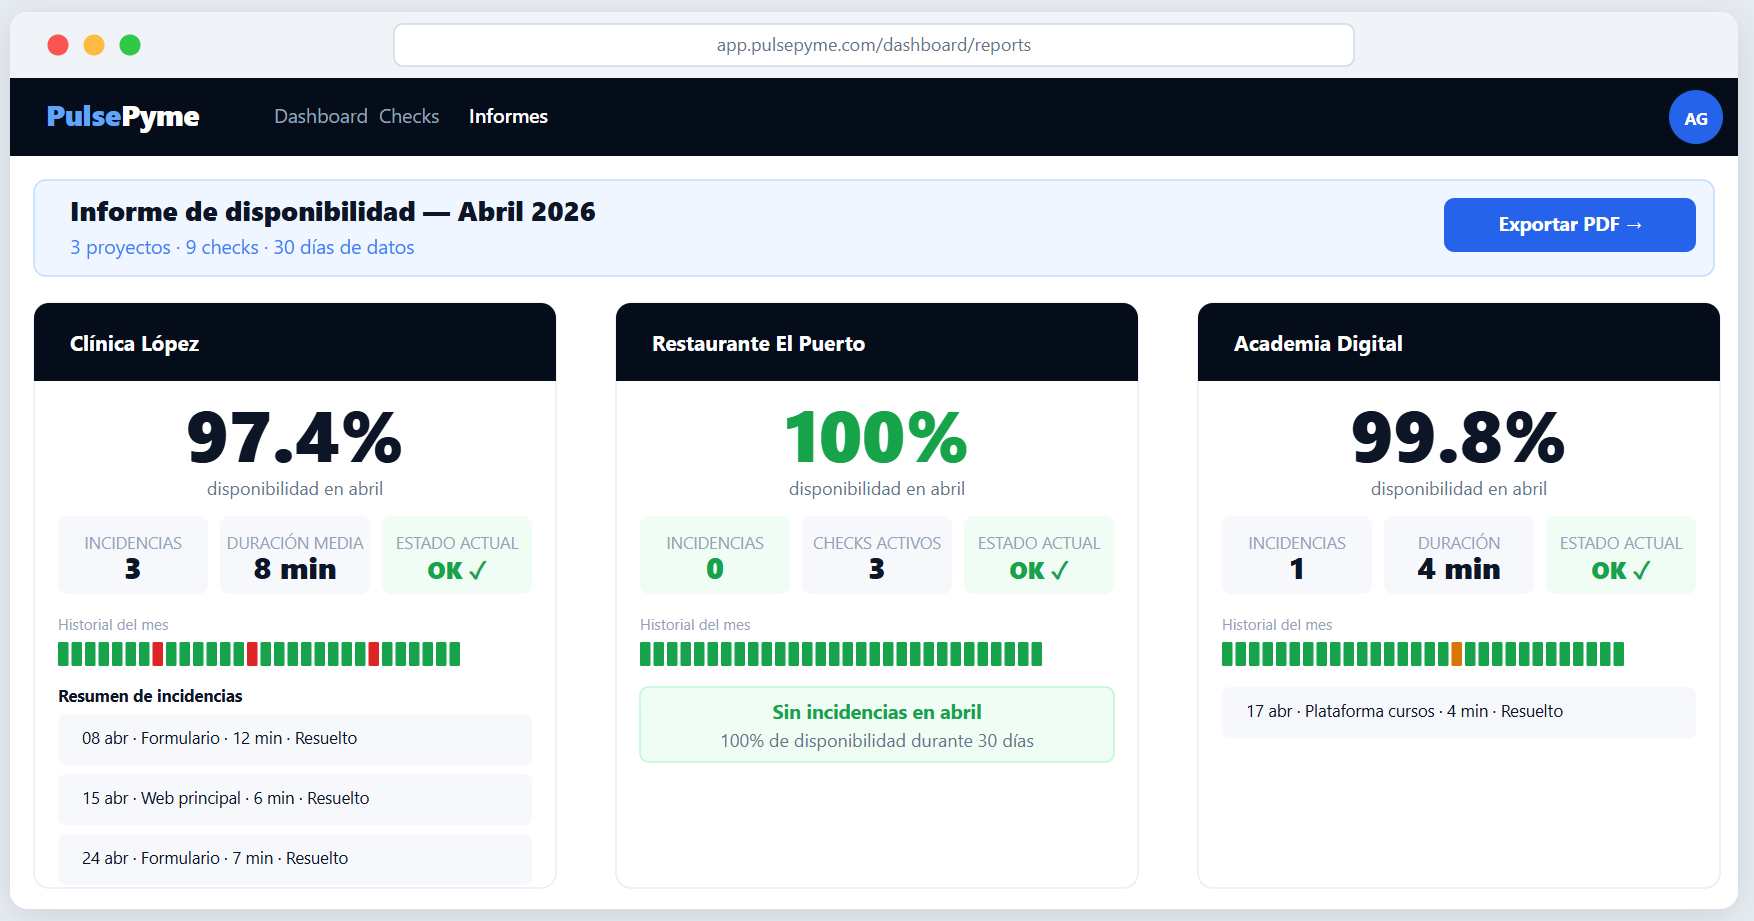This screenshot has width=1754, height=921.
Task: Click Incidencias 3 tile in Clínica López
Action: (133, 555)
